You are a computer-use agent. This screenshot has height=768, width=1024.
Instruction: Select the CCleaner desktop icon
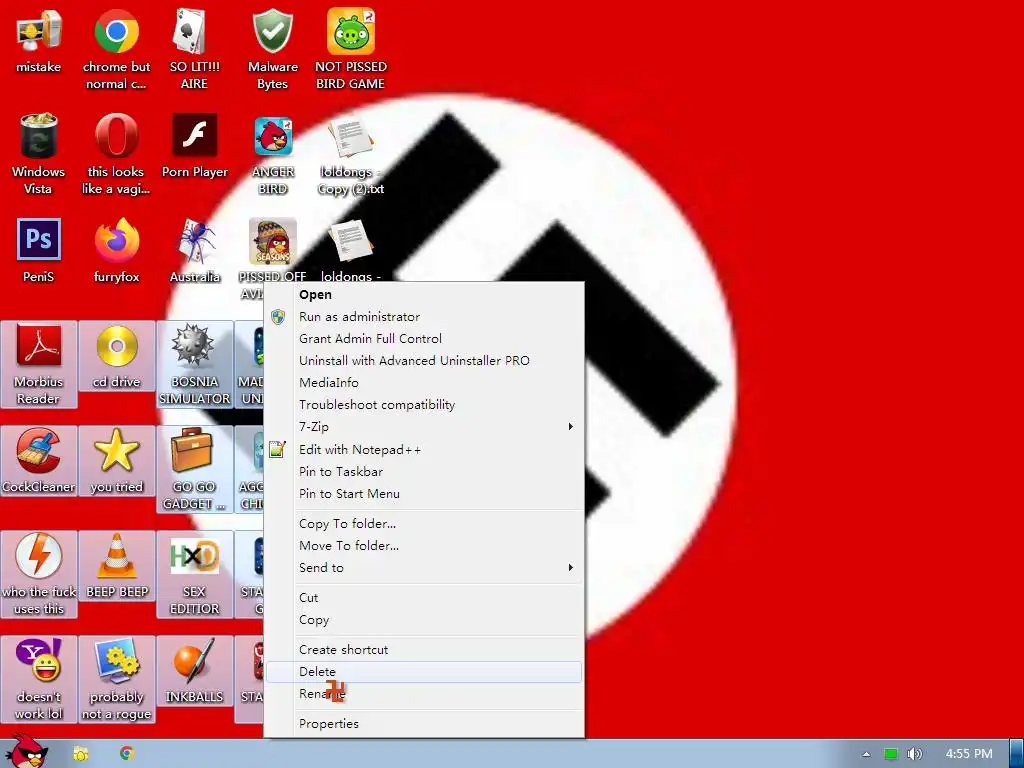pos(39,460)
